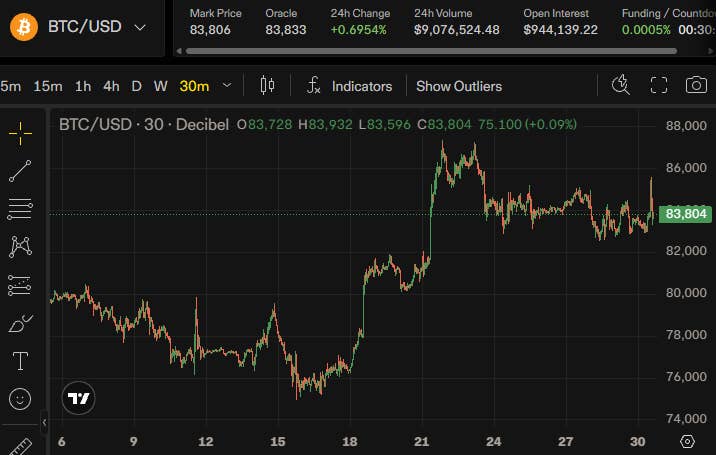This screenshot has height=455, width=716.
Task: Open the Fibonacci retracement tool
Action: pos(20,209)
